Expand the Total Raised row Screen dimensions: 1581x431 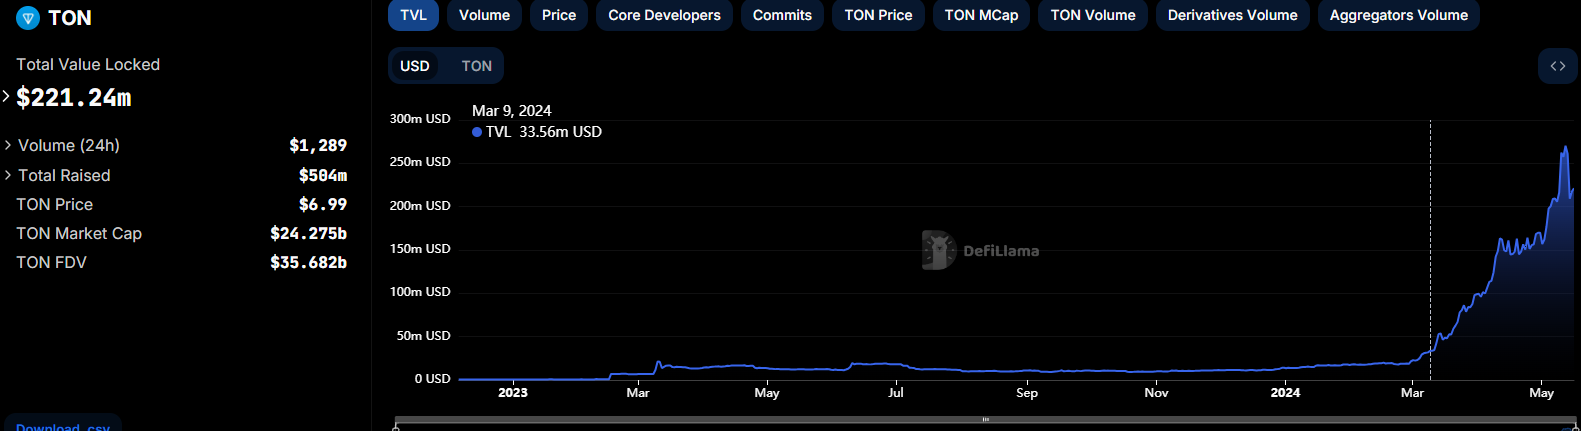(8, 176)
